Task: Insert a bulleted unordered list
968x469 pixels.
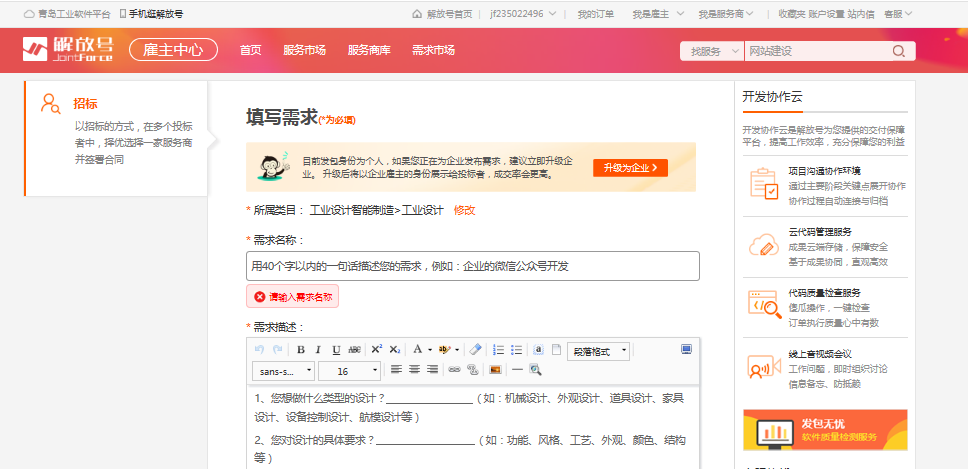Action: click(517, 350)
